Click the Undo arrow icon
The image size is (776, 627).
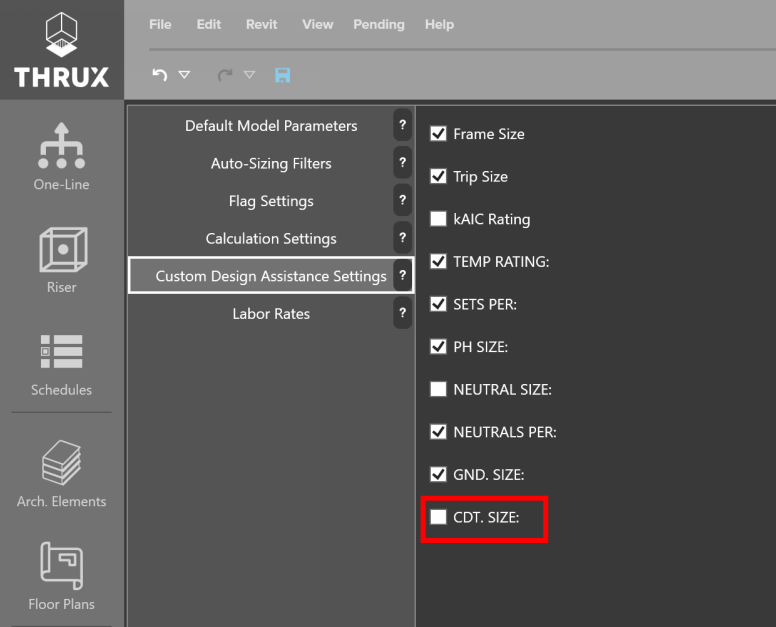[159, 75]
